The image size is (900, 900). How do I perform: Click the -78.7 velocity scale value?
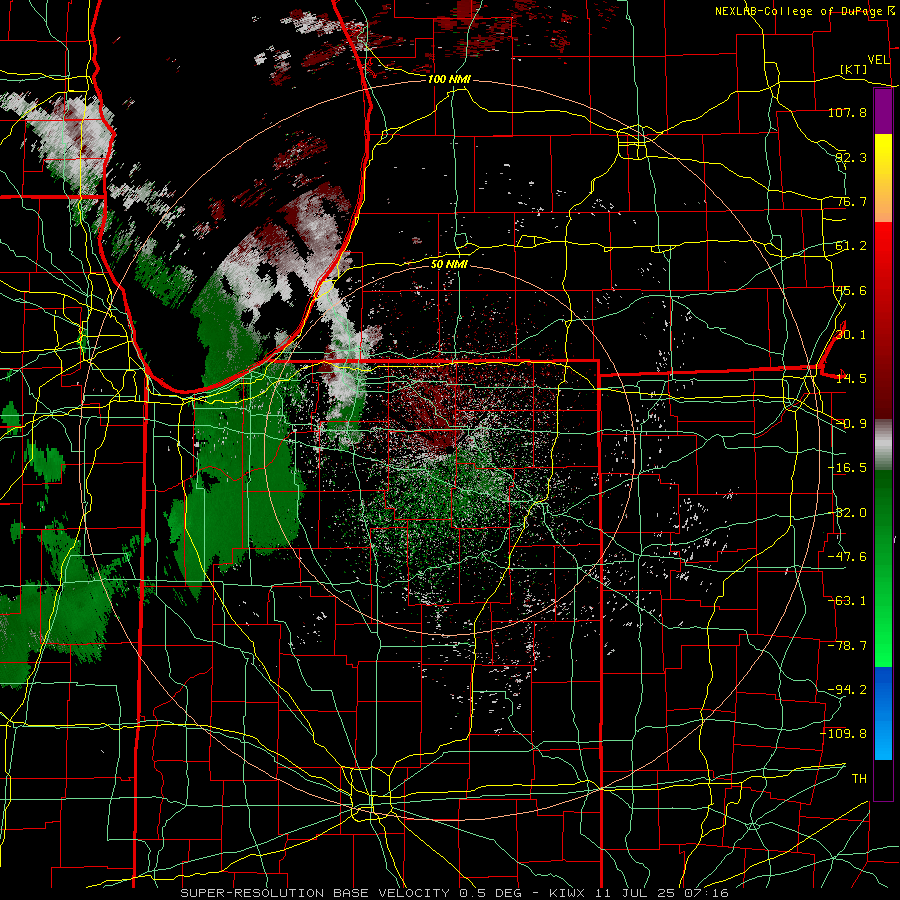847,646
